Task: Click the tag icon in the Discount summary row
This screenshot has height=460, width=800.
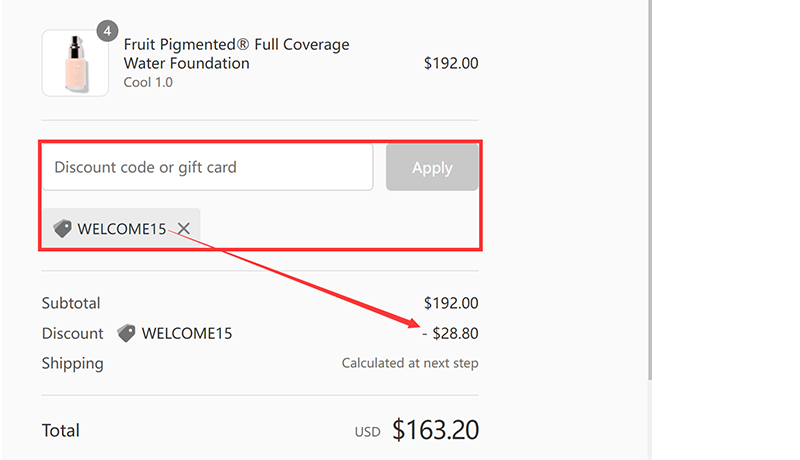Action: pos(126,333)
